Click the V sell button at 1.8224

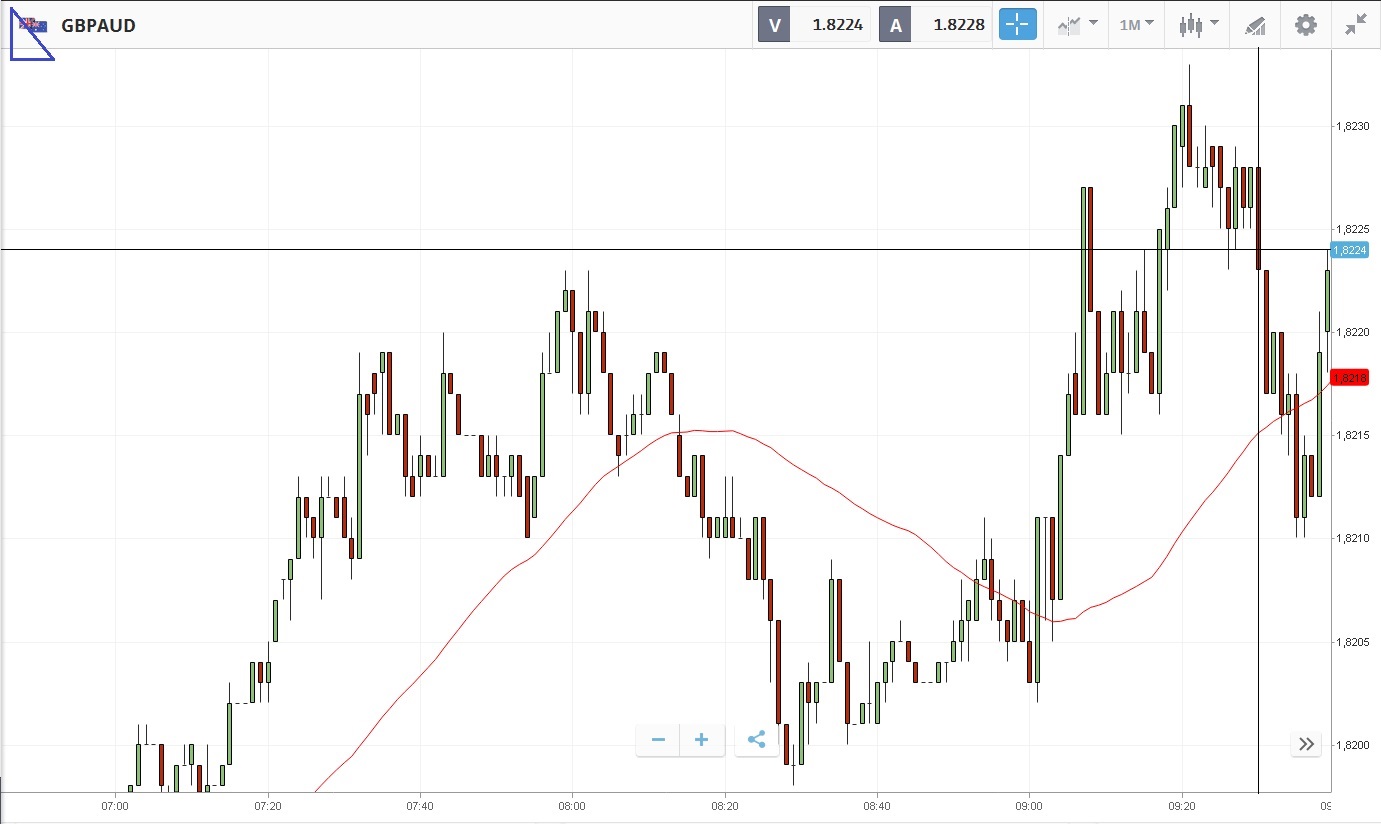tap(813, 25)
